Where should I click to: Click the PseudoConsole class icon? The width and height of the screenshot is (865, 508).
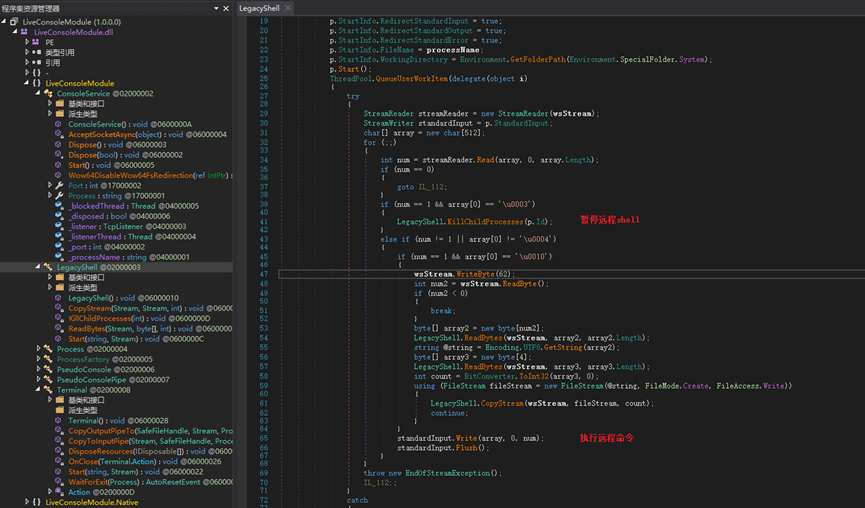[48, 369]
